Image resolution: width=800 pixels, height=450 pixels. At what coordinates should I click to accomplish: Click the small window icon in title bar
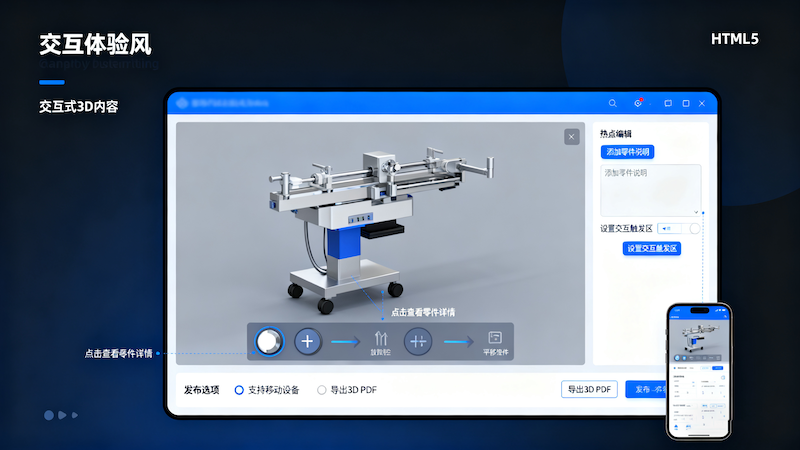pyautogui.click(x=668, y=103)
